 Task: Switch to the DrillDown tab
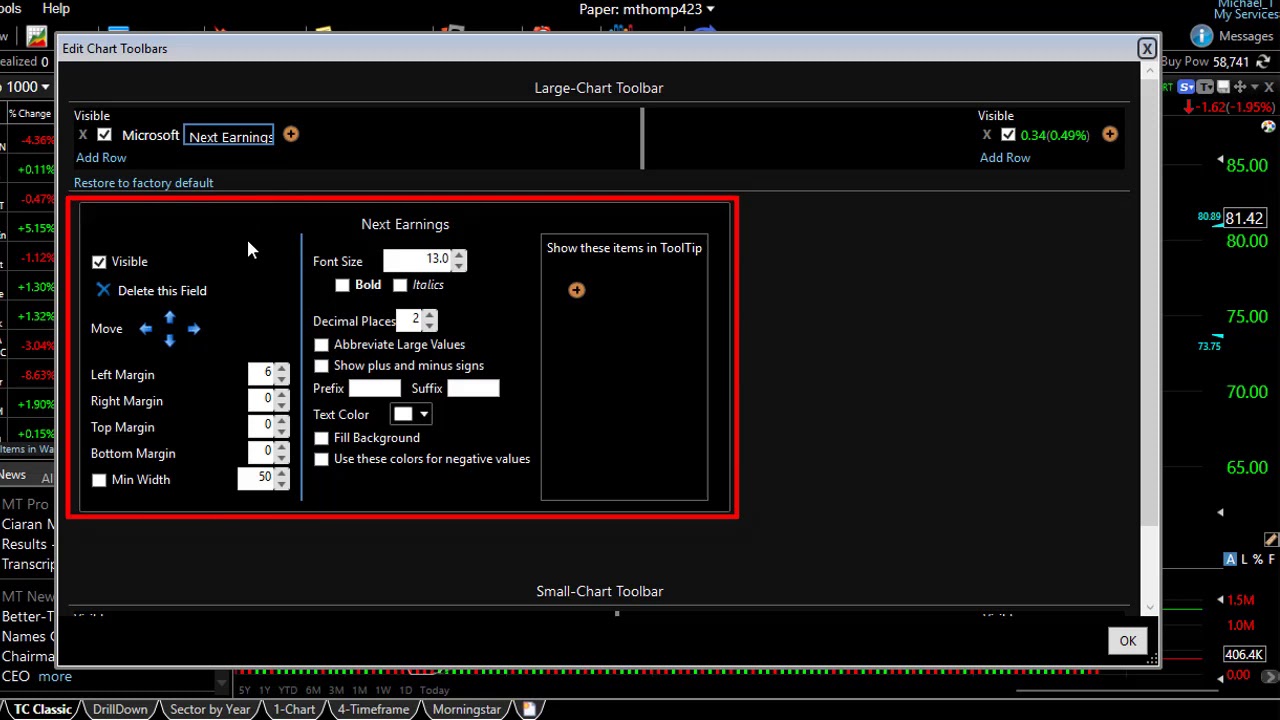click(x=120, y=709)
